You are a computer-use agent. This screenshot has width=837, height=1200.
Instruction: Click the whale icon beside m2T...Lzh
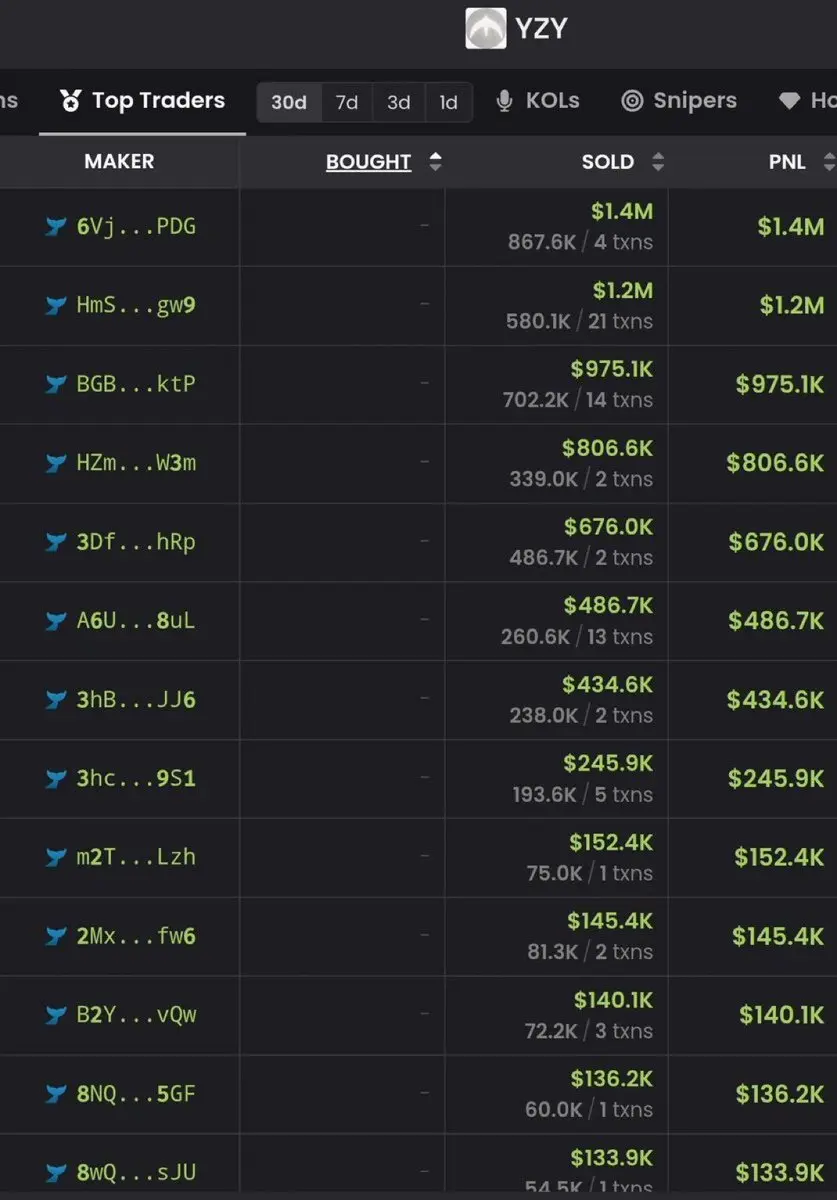(56, 857)
